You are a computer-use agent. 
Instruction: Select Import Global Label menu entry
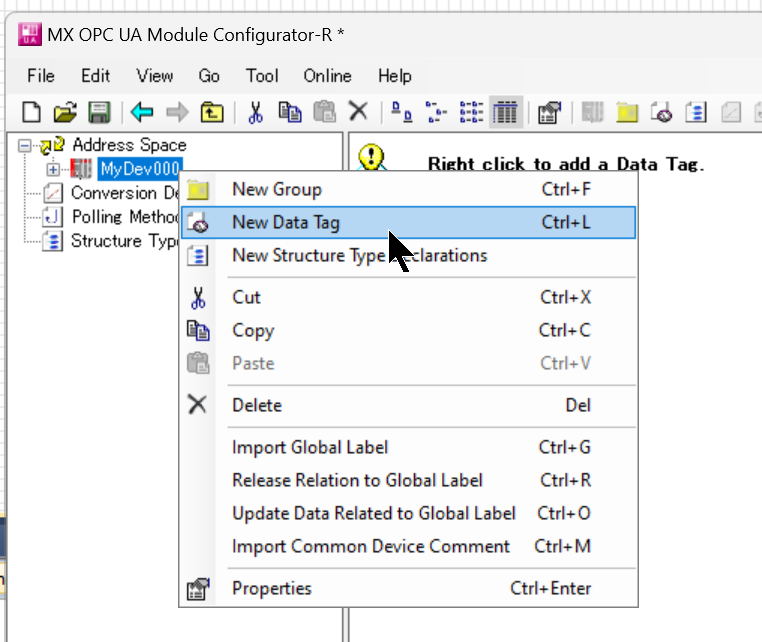[409, 447]
